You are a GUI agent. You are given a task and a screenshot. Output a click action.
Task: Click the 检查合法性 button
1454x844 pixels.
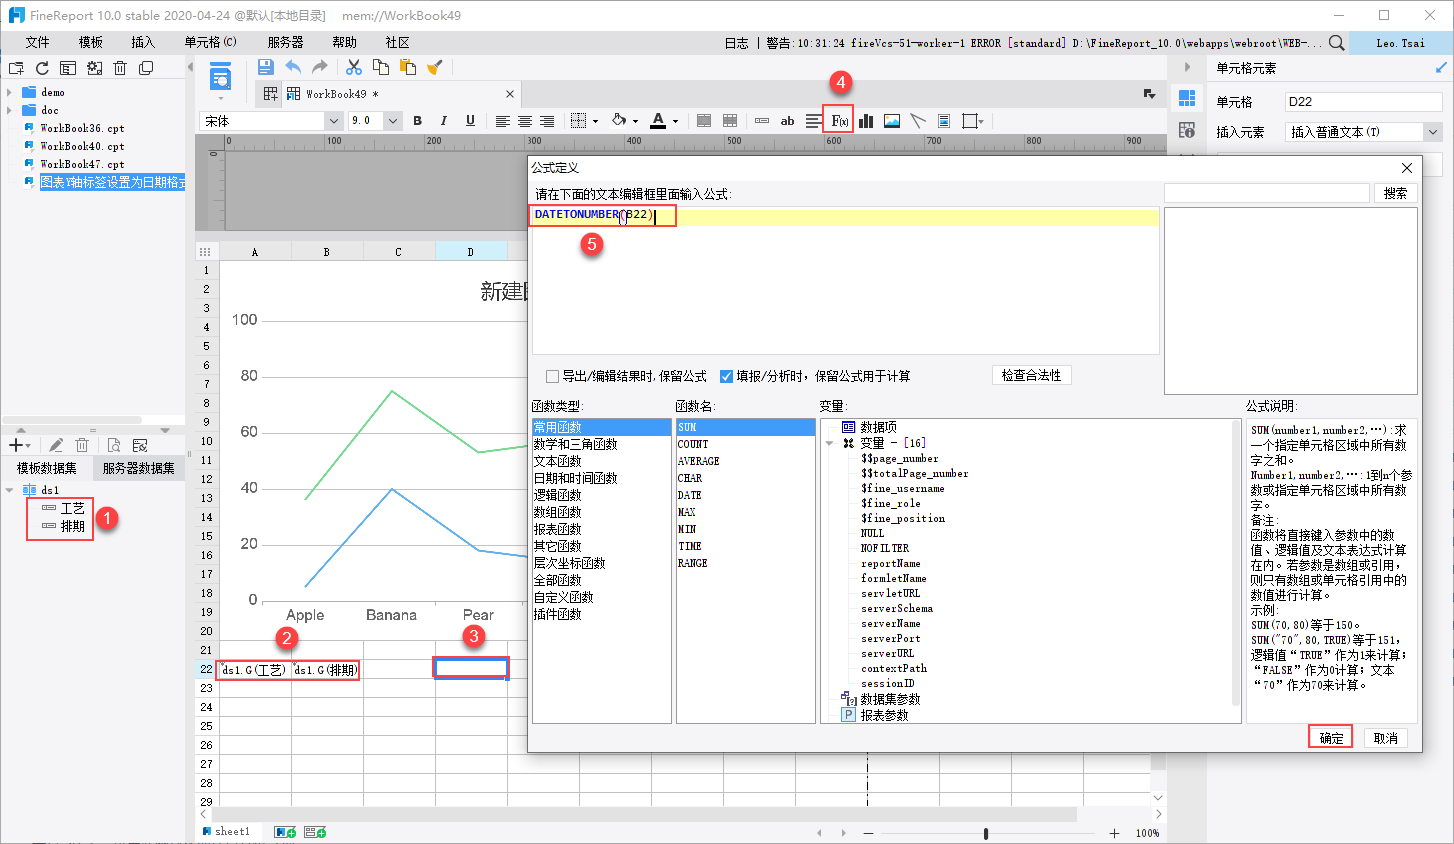1031,375
